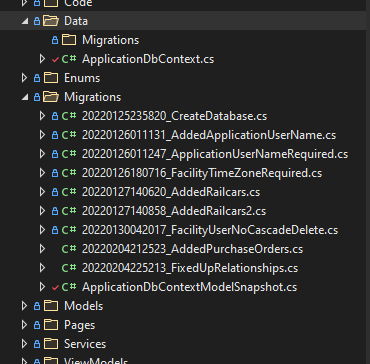Expand 20220204212523_AddedPurchaseOrders.cs node
The image size is (370, 364).
[42, 249]
